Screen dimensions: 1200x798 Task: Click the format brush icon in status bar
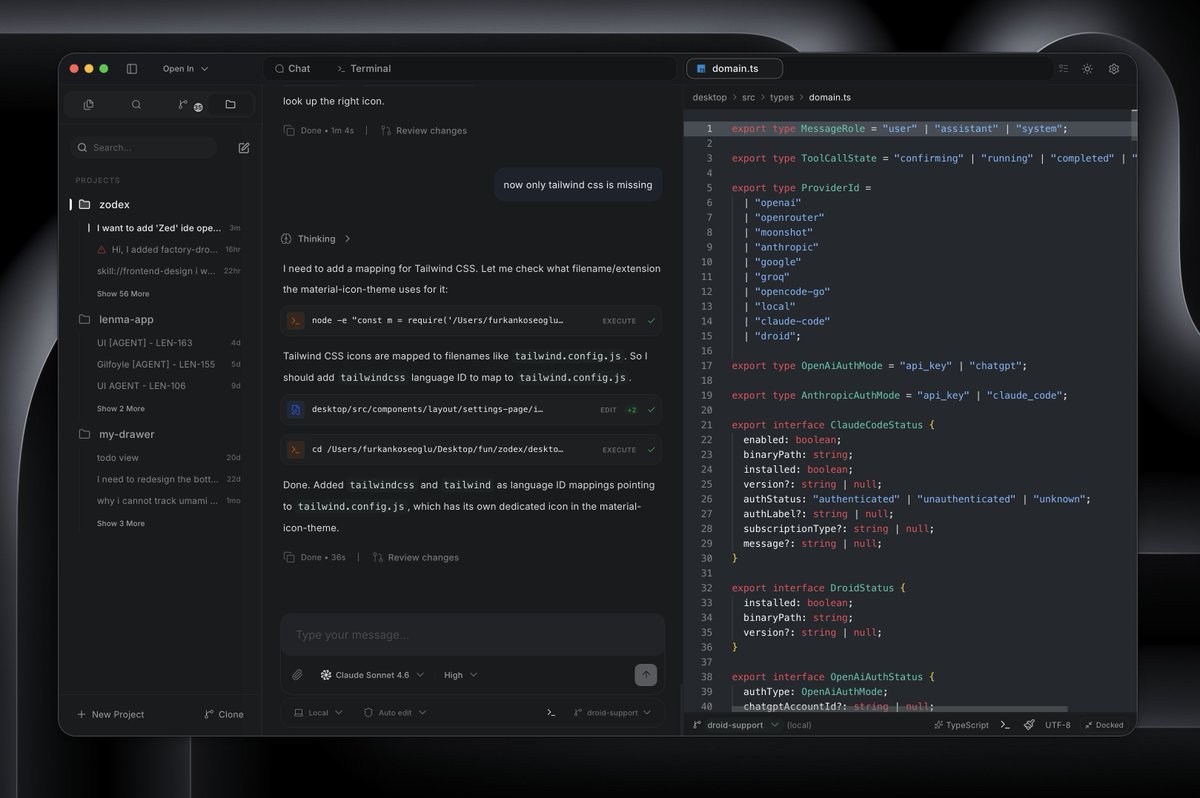click(x=1029, y=725)
